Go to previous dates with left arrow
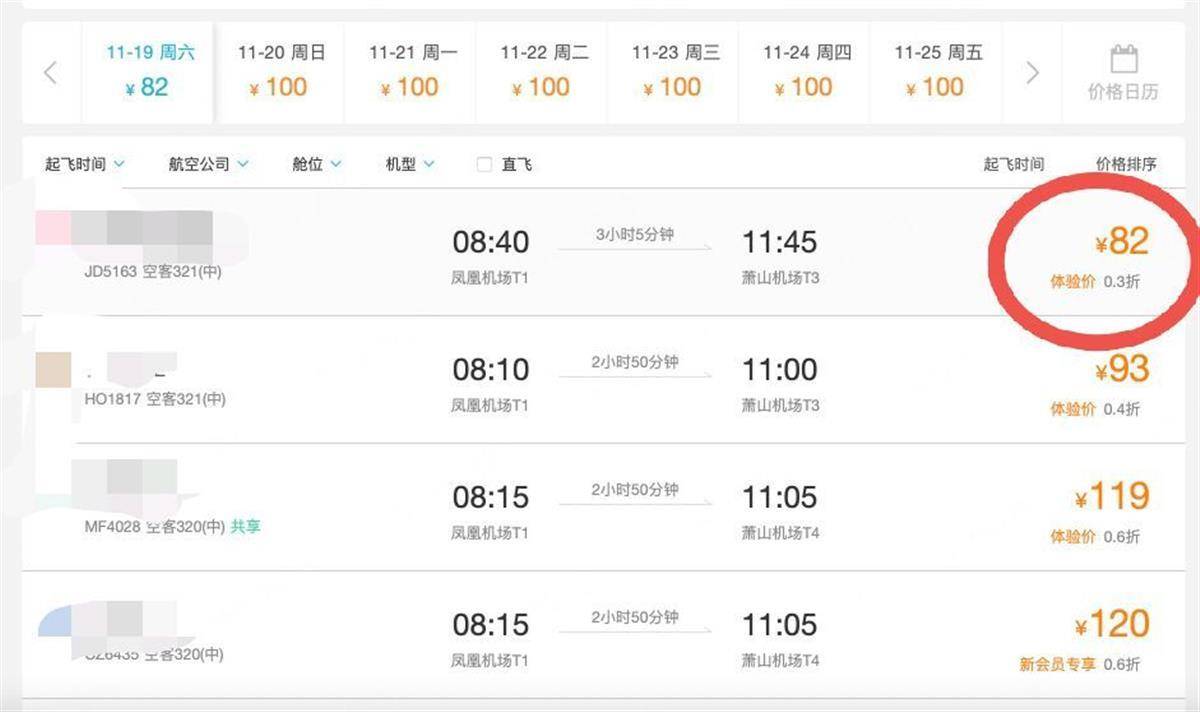 (x=51, y=73)
